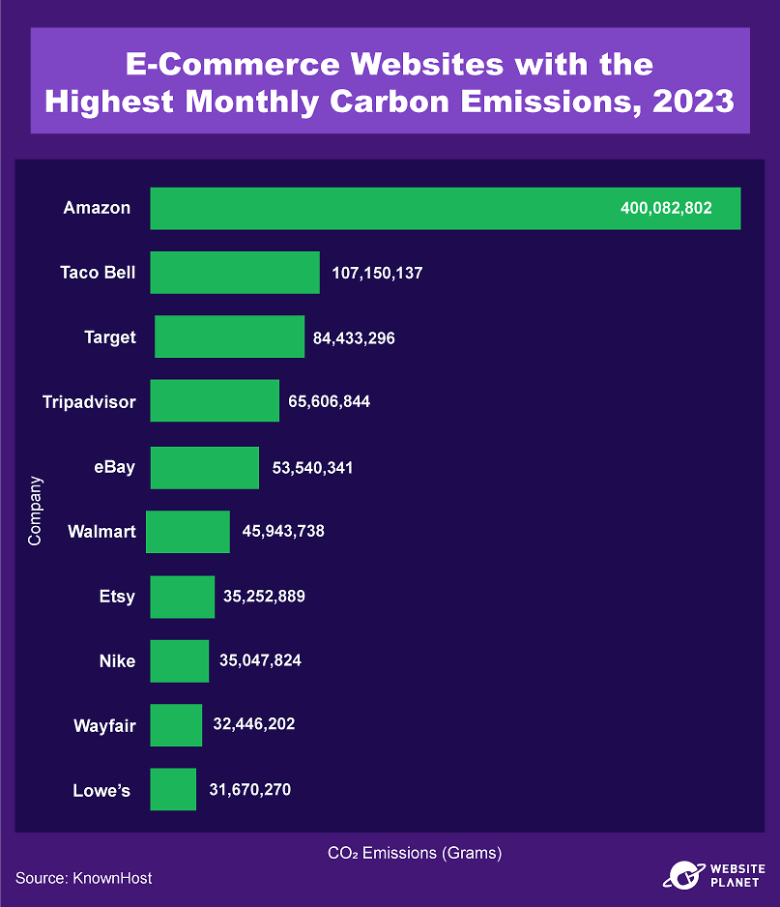Click the Website Planet brand text

737,875
